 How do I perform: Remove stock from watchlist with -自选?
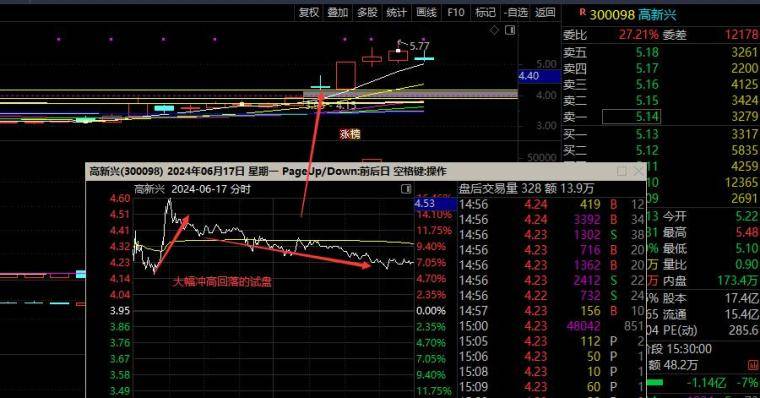pyautogui.click(x=516, y=13)
